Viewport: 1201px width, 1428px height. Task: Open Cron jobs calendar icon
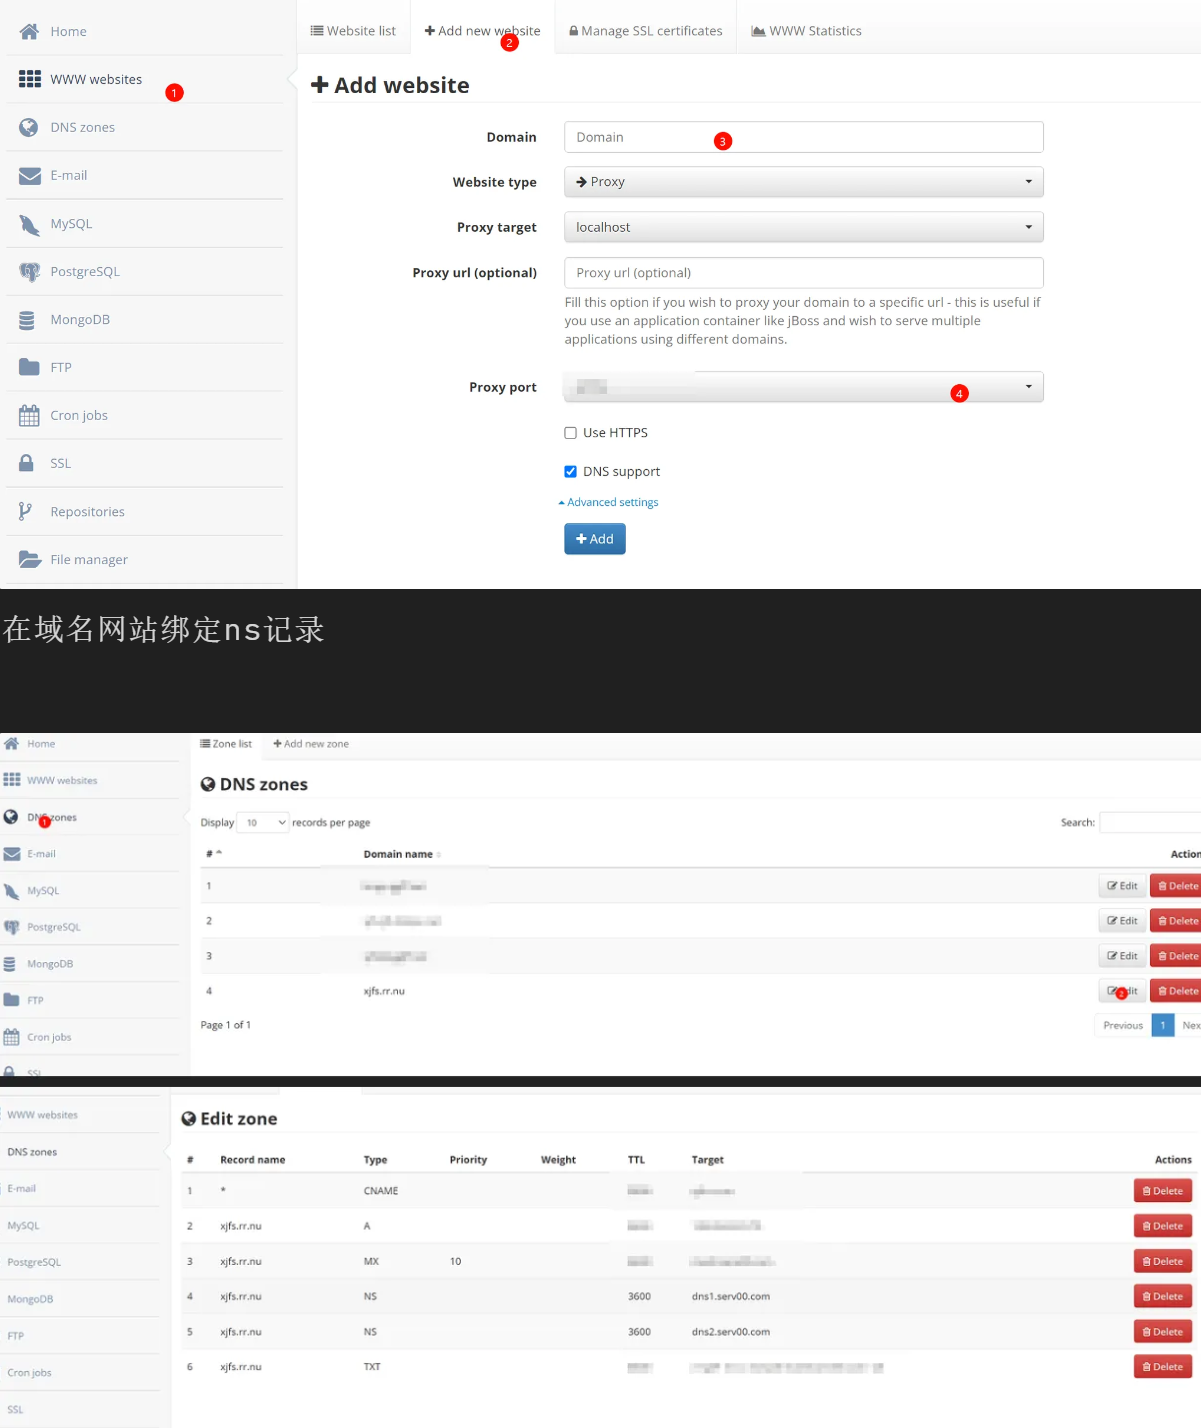click(29, 416)
